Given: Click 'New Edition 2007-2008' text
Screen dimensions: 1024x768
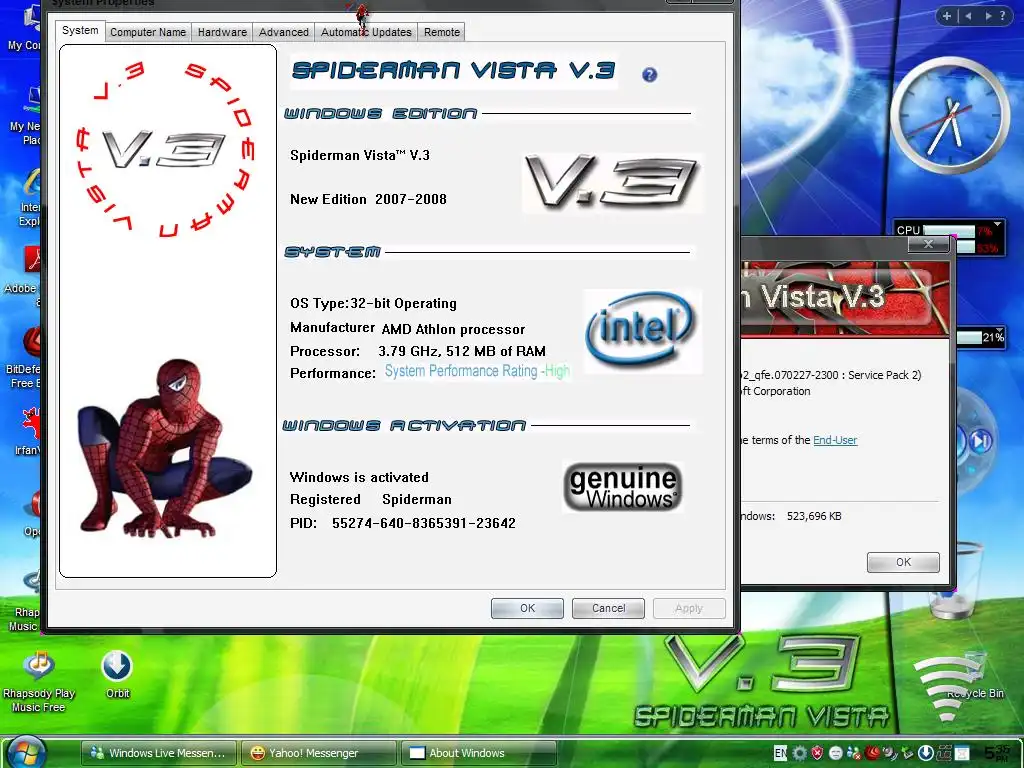Looking at the screenshot, I should click(x=368, y=199).
